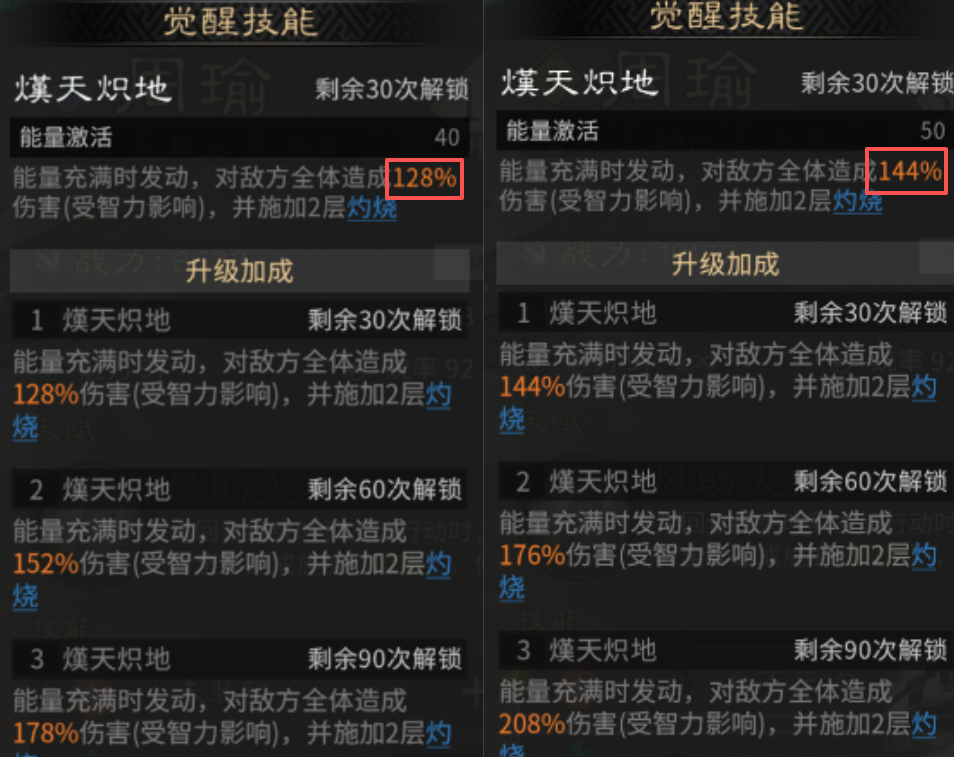Image resolution: width=954 pixels, height=757 pixels.
Task: Open the 灼烧 link beside the 144% description
Action: tap(857, 201)
